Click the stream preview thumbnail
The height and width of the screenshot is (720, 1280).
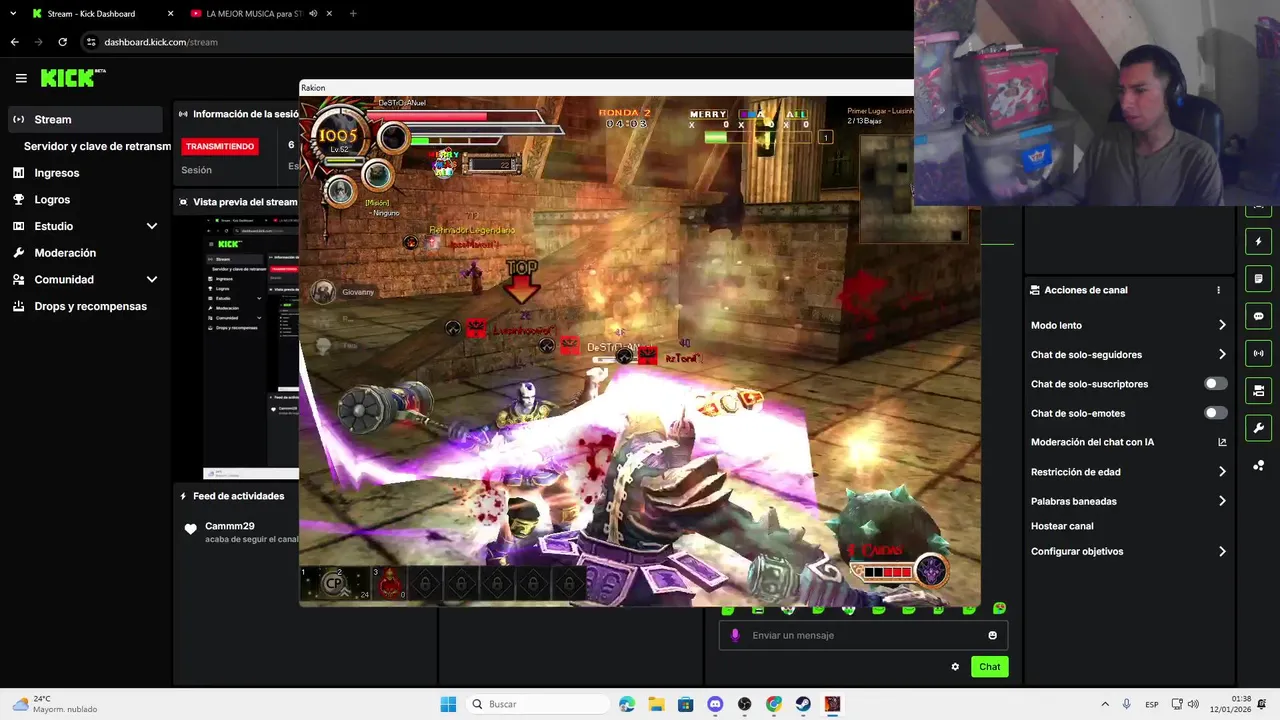point(251,347)
